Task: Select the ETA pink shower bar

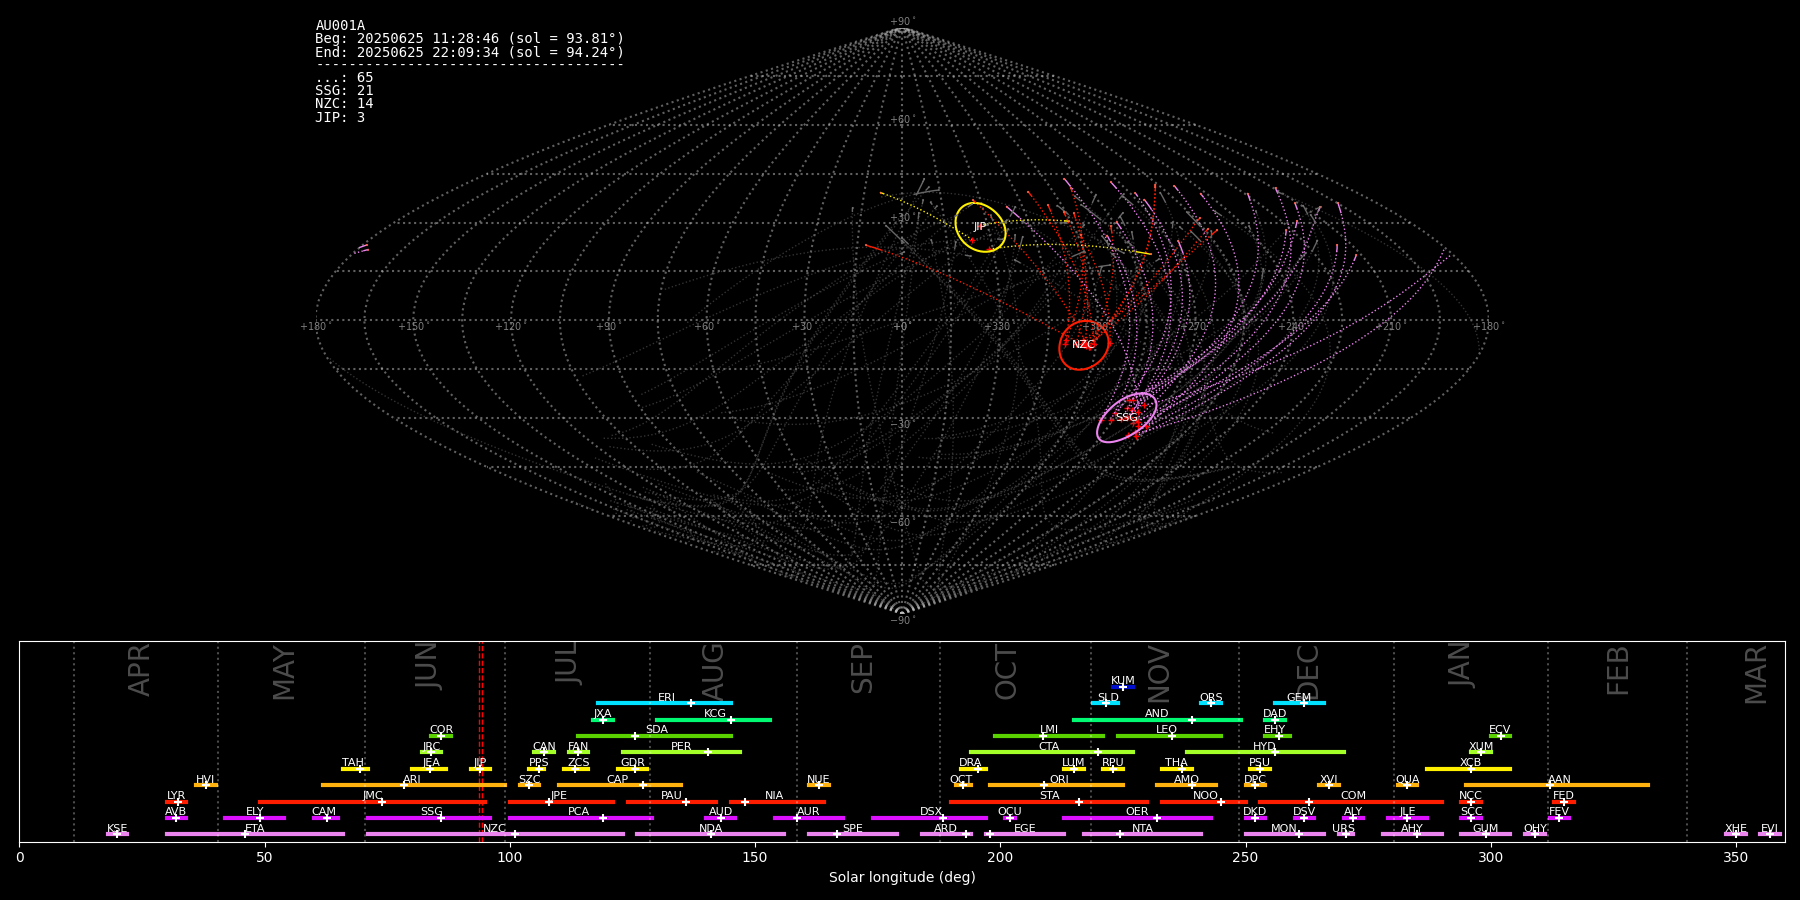Action: pyautogui.click(x=255, y=834)
